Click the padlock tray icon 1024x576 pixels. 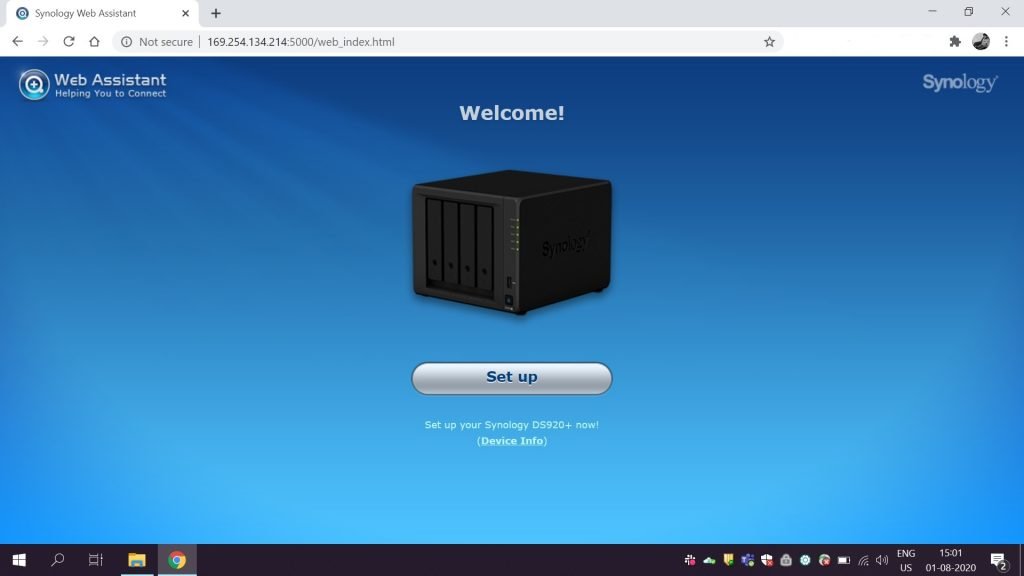tap(786, 560)
